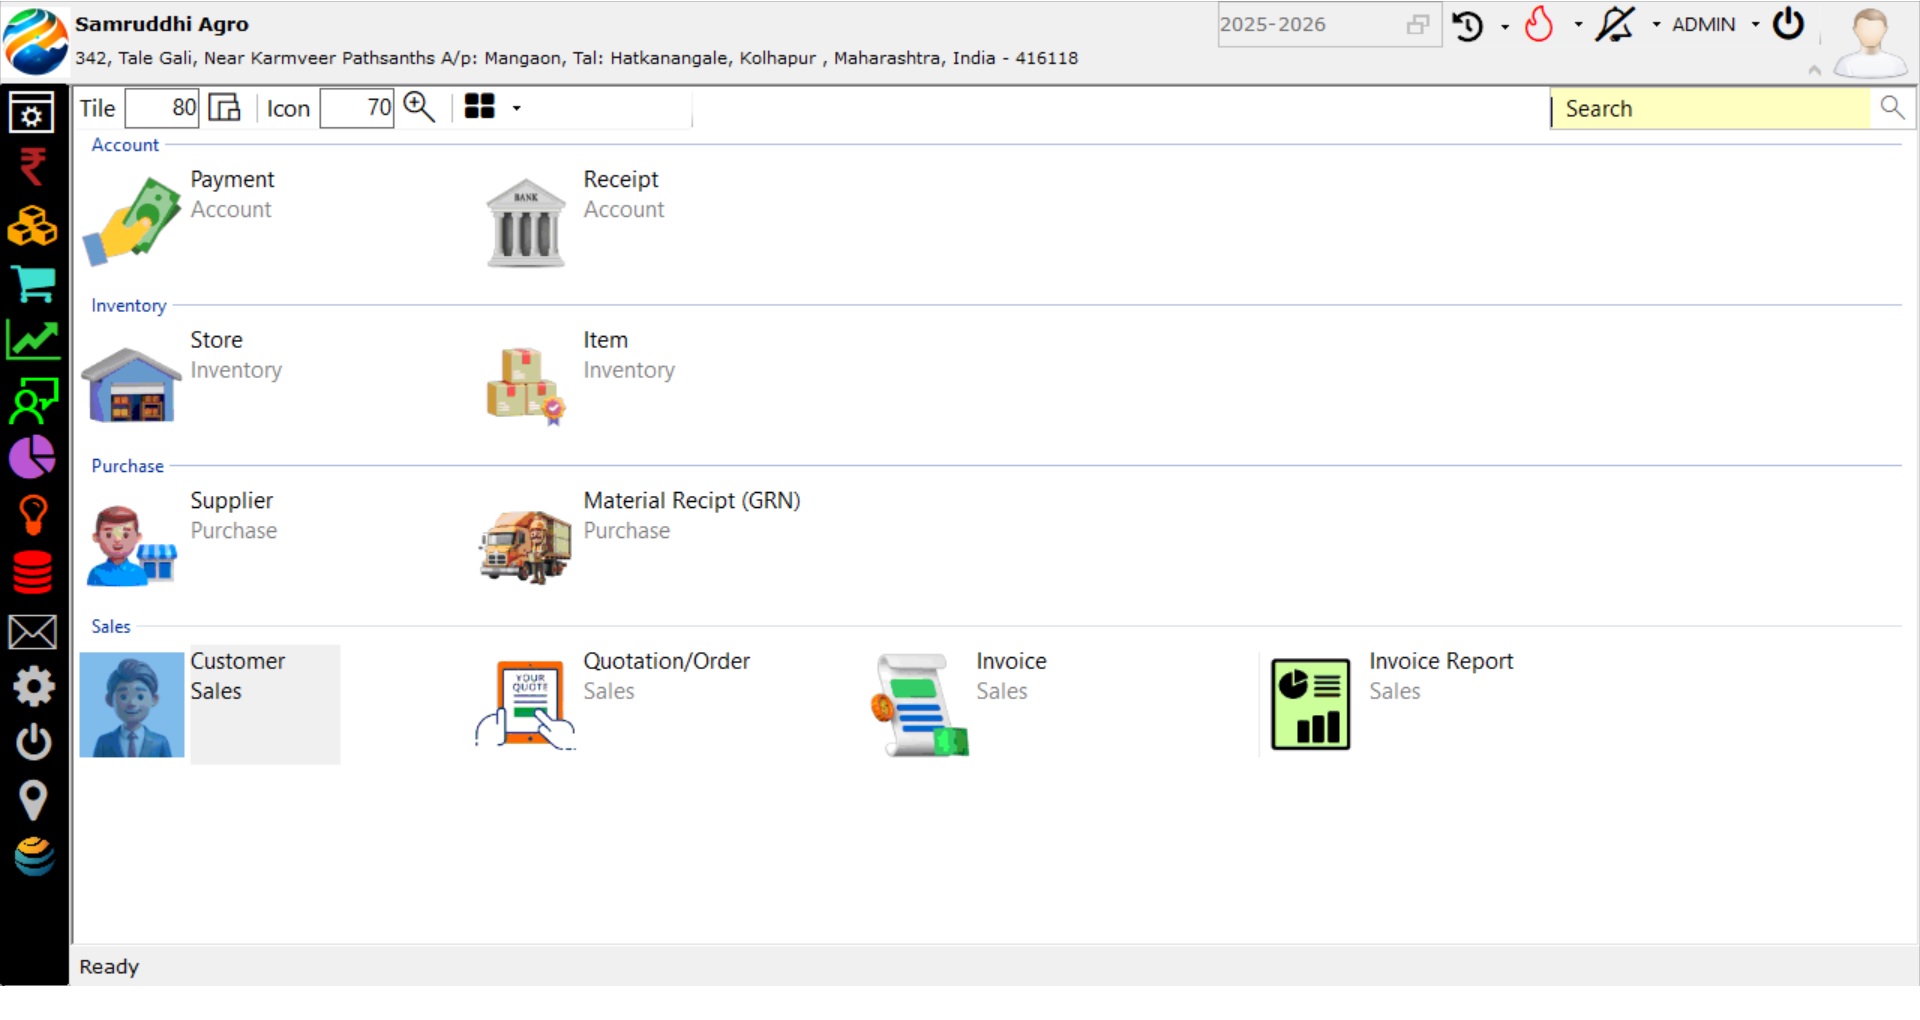Open the purple pie chart sidebar icon
The width and height of the screenshot is (1920, 1020).
pos(33,458)
